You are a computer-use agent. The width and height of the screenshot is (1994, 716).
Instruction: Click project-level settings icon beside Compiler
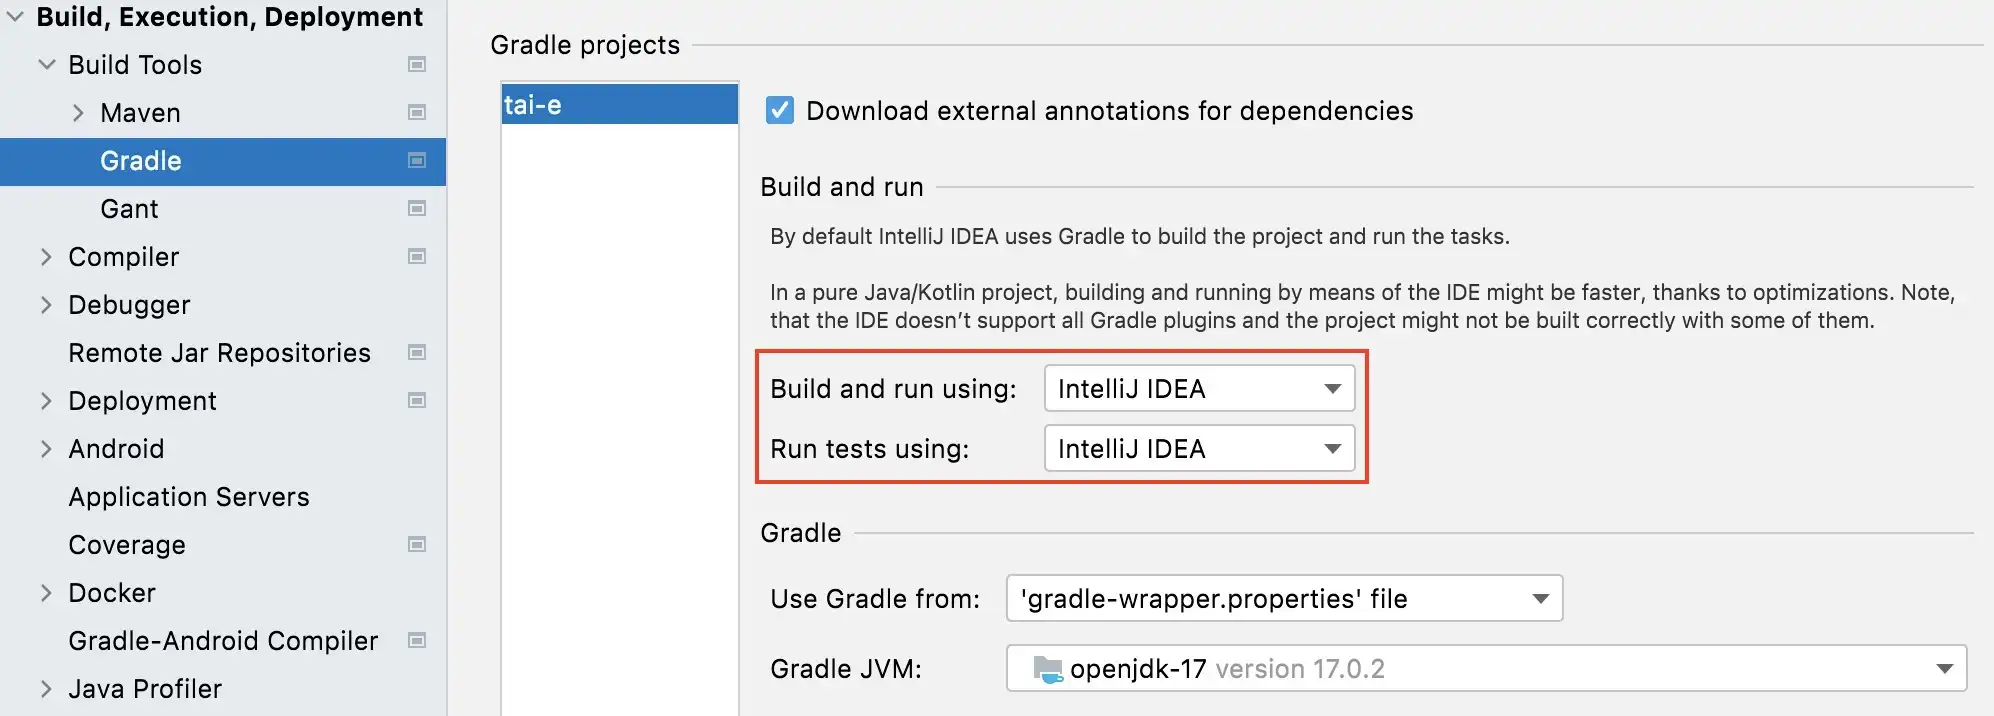click(x=417, y=257)
